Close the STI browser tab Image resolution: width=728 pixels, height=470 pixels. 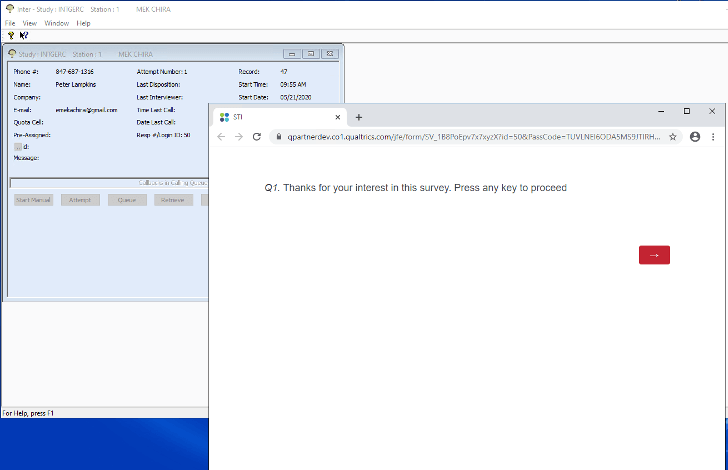[338, 117]
